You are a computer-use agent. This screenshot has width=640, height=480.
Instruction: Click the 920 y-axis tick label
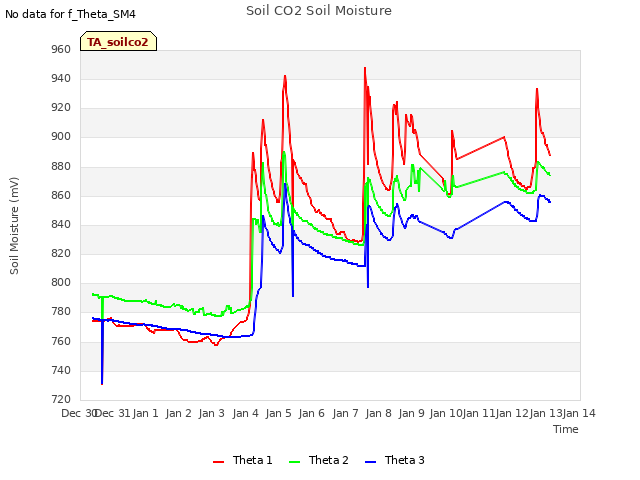61,108
